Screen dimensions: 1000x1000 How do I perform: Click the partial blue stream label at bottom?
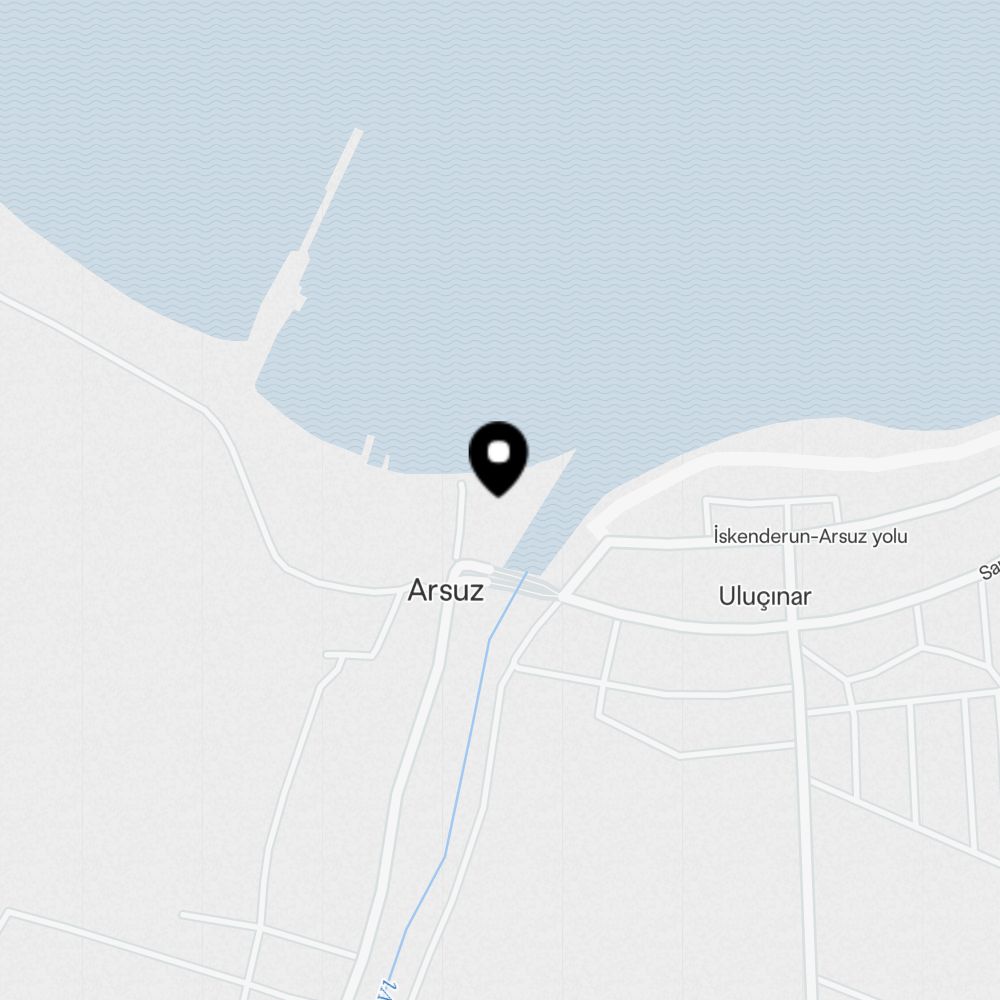389,990
